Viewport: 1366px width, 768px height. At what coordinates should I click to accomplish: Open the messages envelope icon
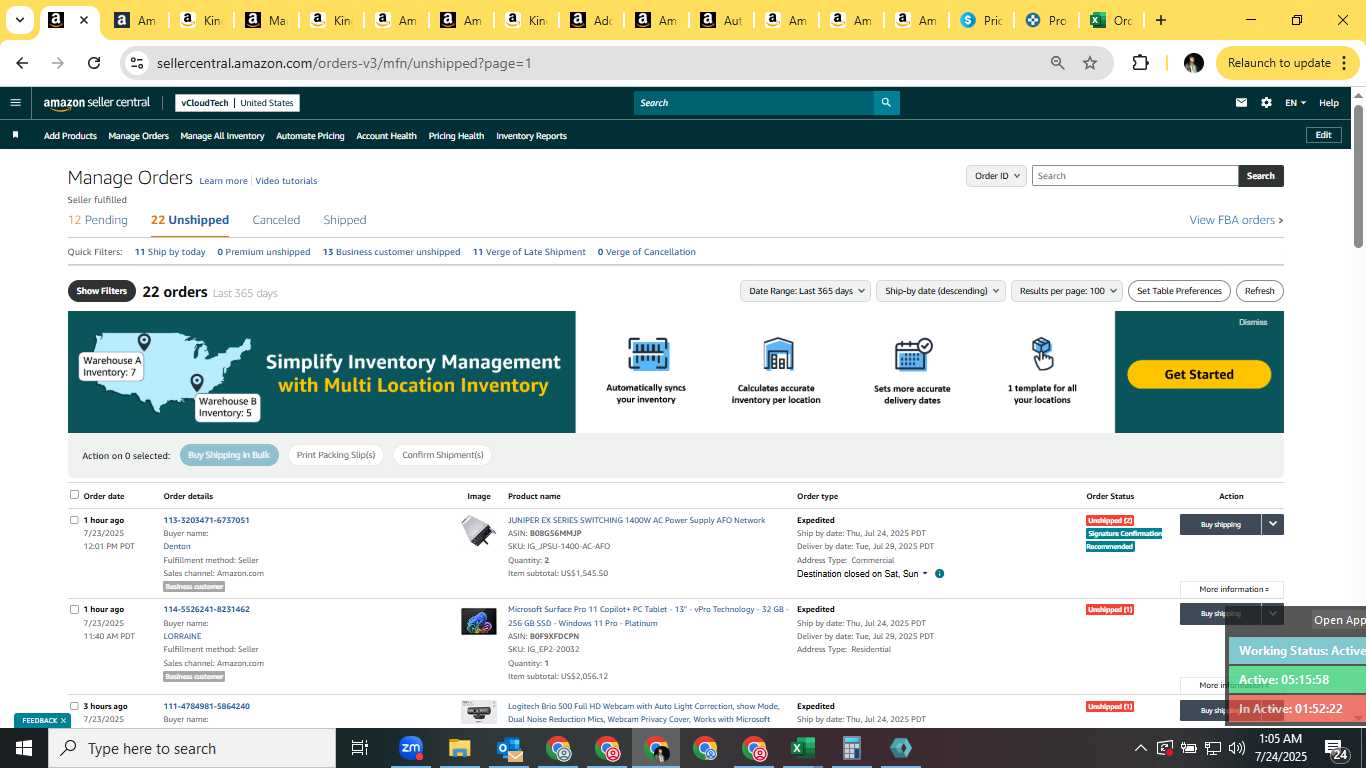click(1241, 102)
